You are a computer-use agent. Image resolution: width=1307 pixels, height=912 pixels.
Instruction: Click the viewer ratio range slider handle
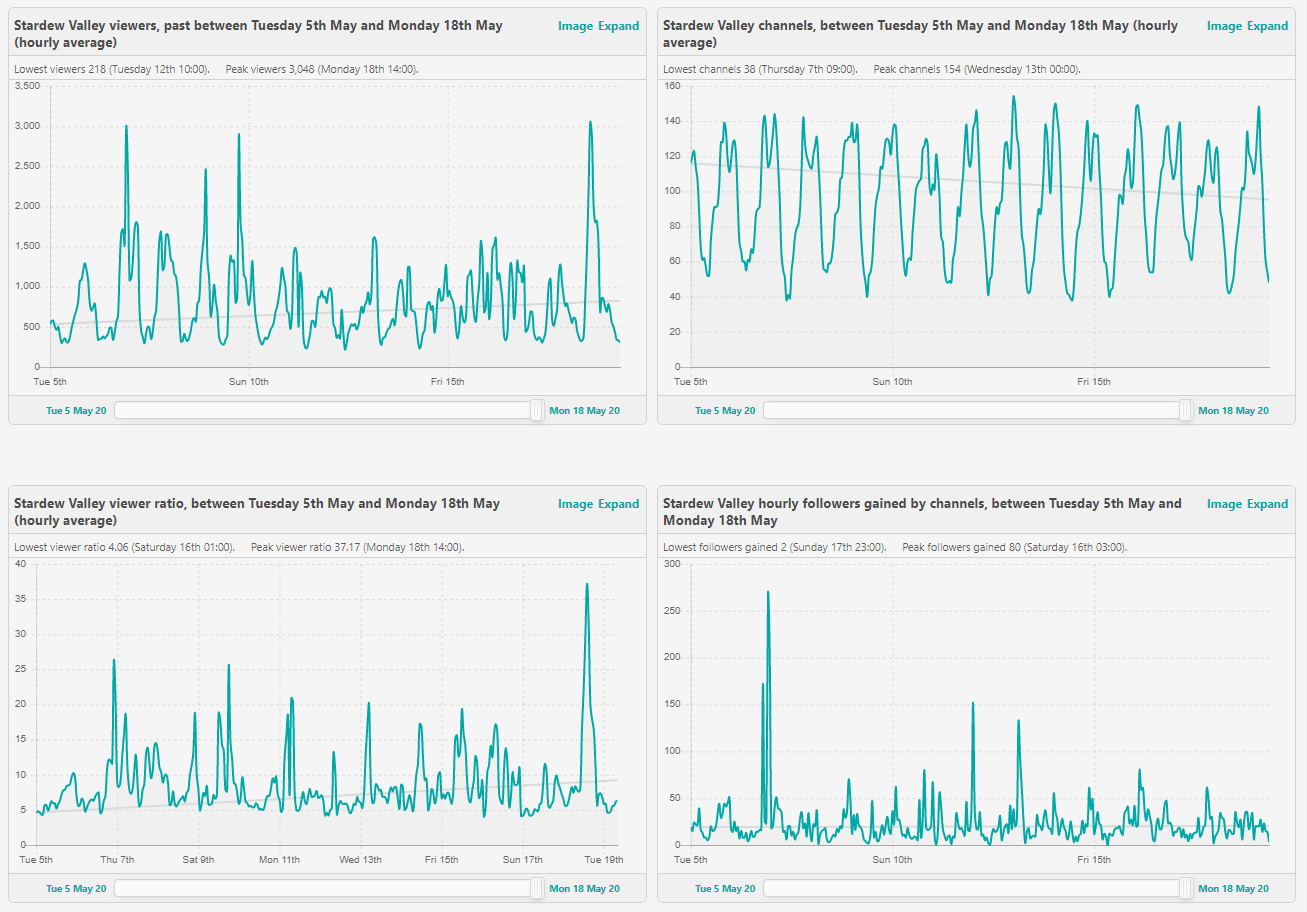pos(537,888)
